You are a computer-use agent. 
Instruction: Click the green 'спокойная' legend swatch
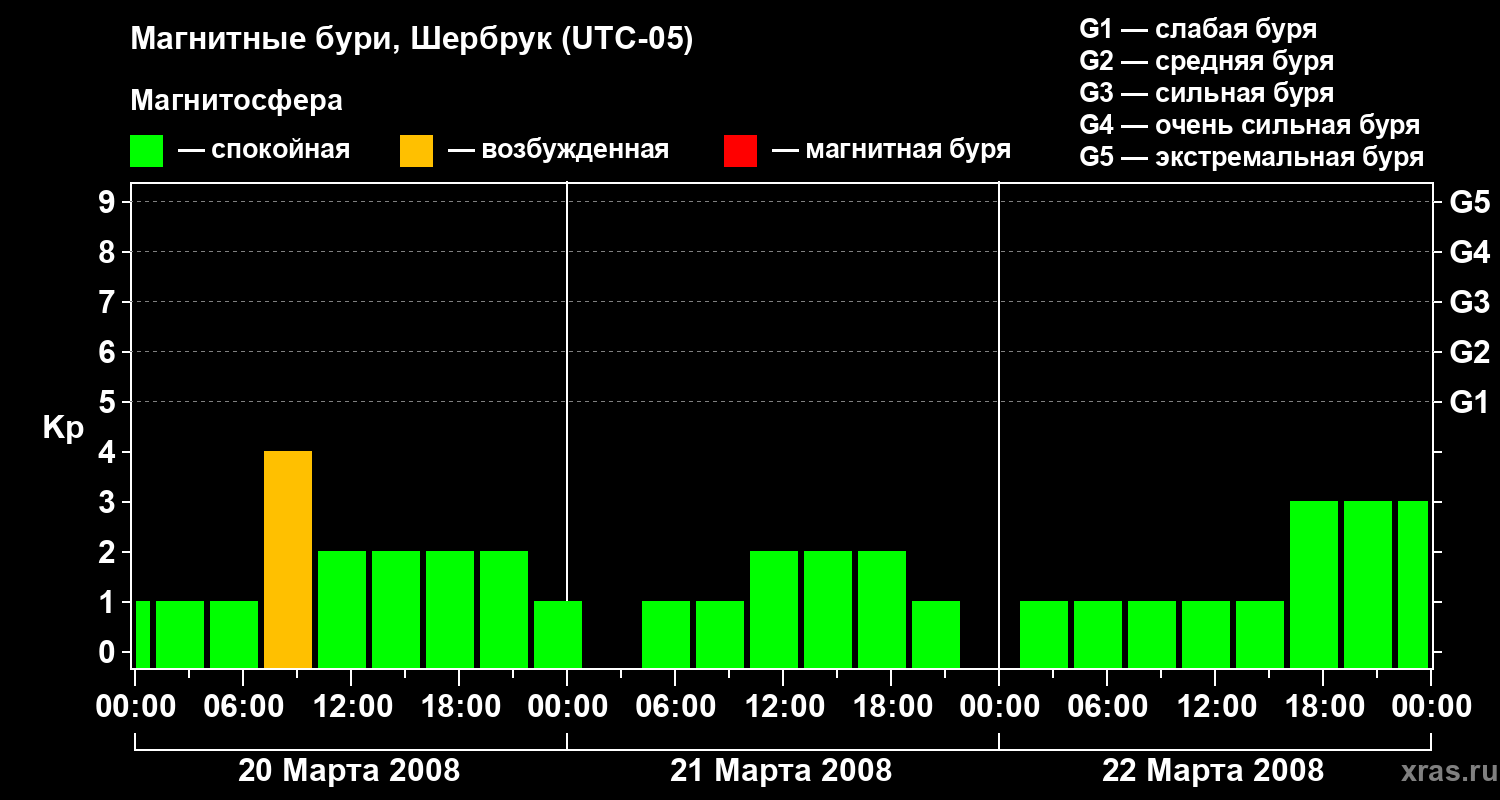pyautogui.click(x=146, y=151)
